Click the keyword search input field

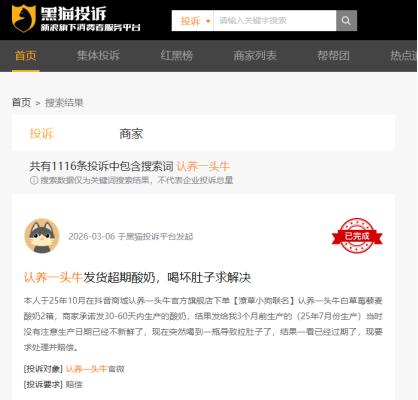pos(275,21)
